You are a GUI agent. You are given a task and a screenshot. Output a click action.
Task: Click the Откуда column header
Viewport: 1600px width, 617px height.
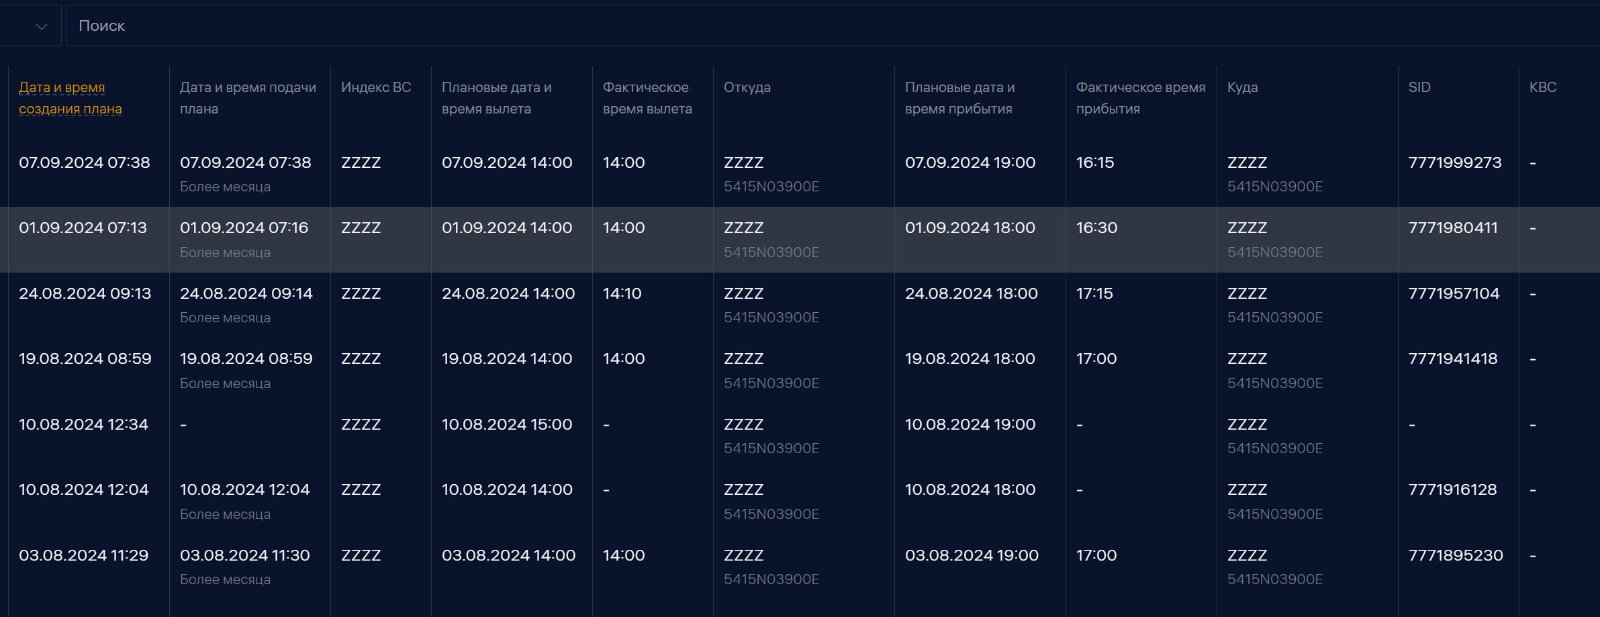[747, 87]
